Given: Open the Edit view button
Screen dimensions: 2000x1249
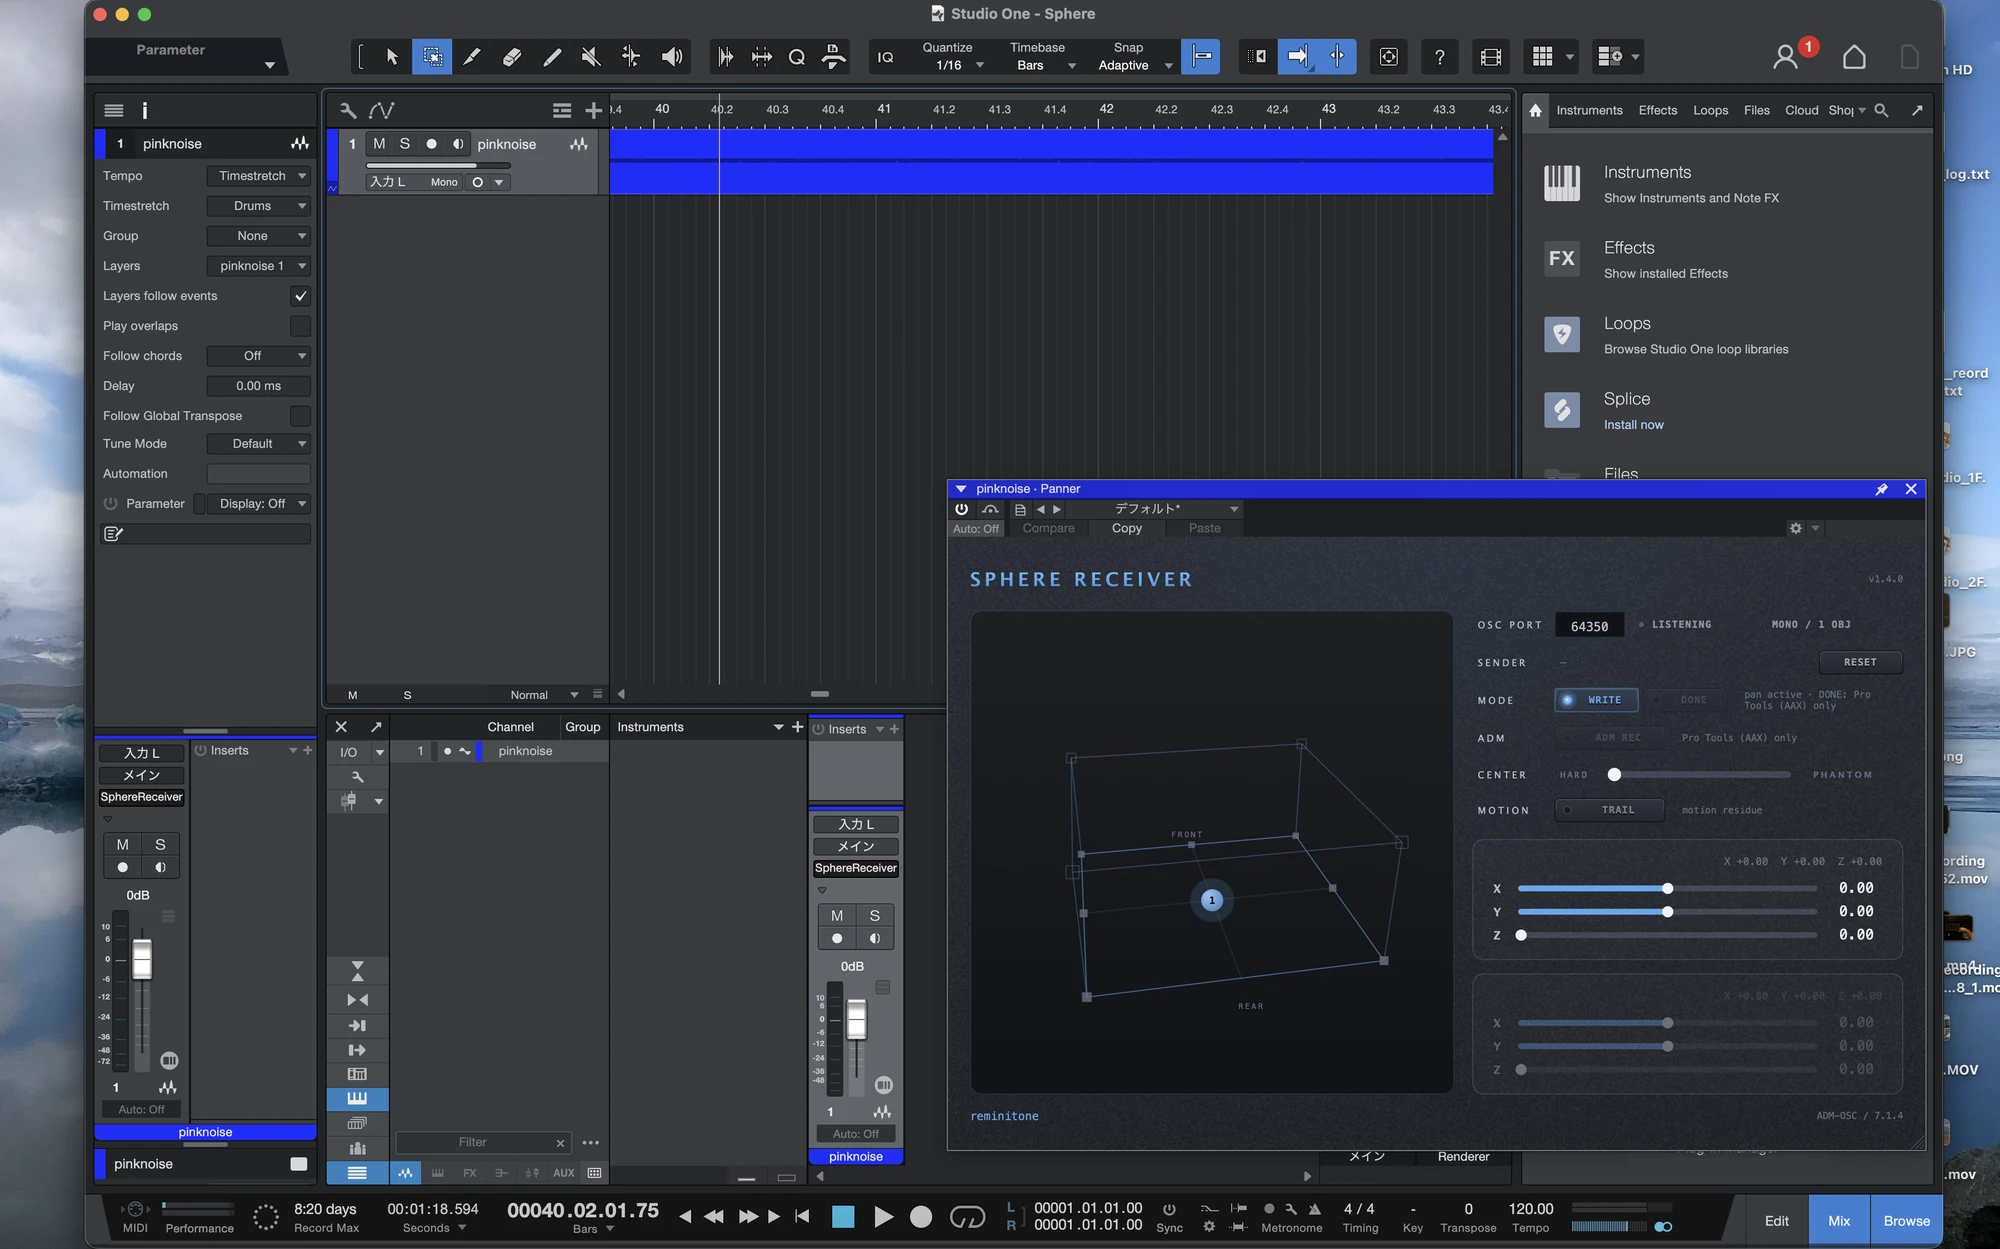Looking at the screenshot, I should [1776, 1221].
